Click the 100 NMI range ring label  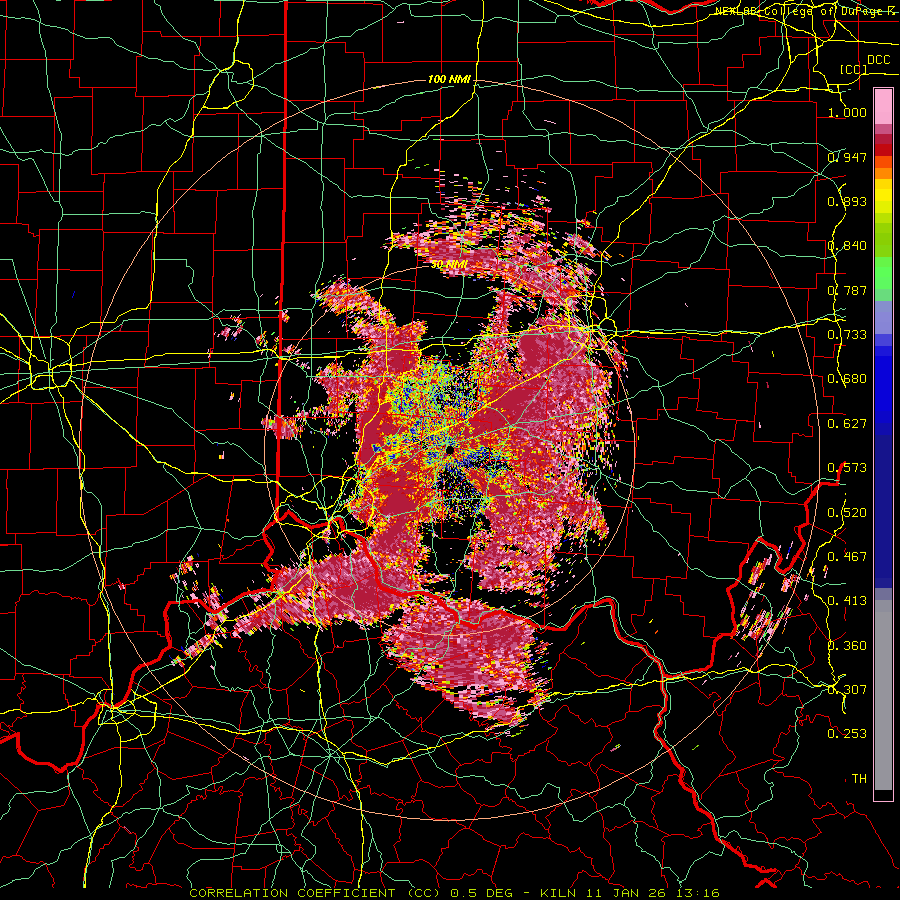[x=449, y=79]
